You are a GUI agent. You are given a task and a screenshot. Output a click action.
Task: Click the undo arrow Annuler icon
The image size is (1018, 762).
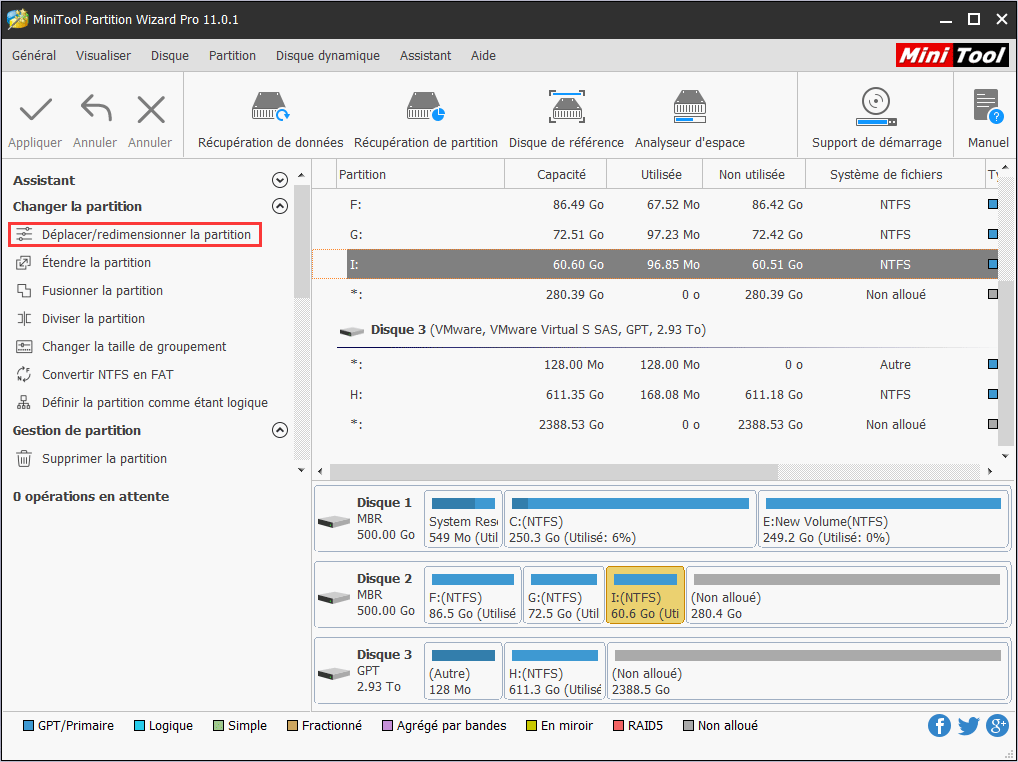click(x=95, y=110)
